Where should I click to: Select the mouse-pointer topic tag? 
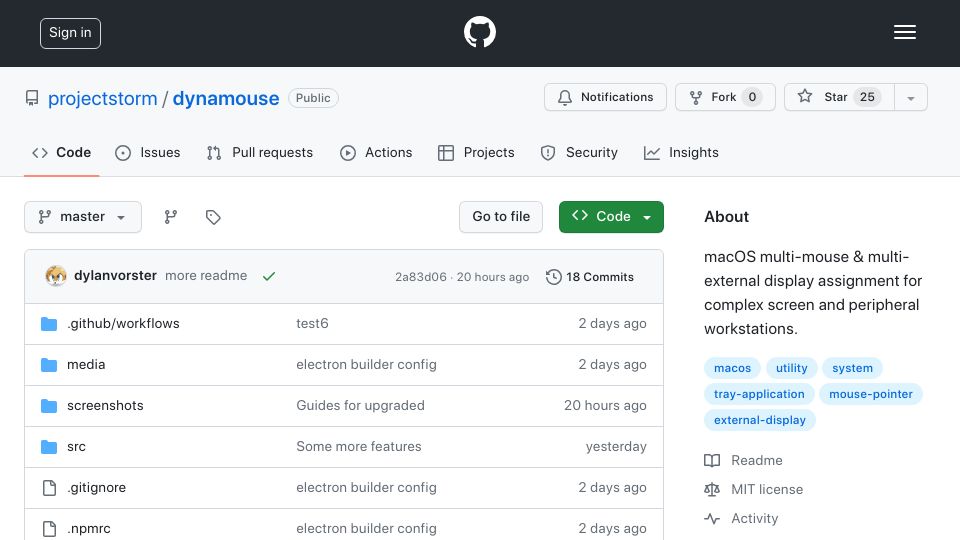(871, 394)
